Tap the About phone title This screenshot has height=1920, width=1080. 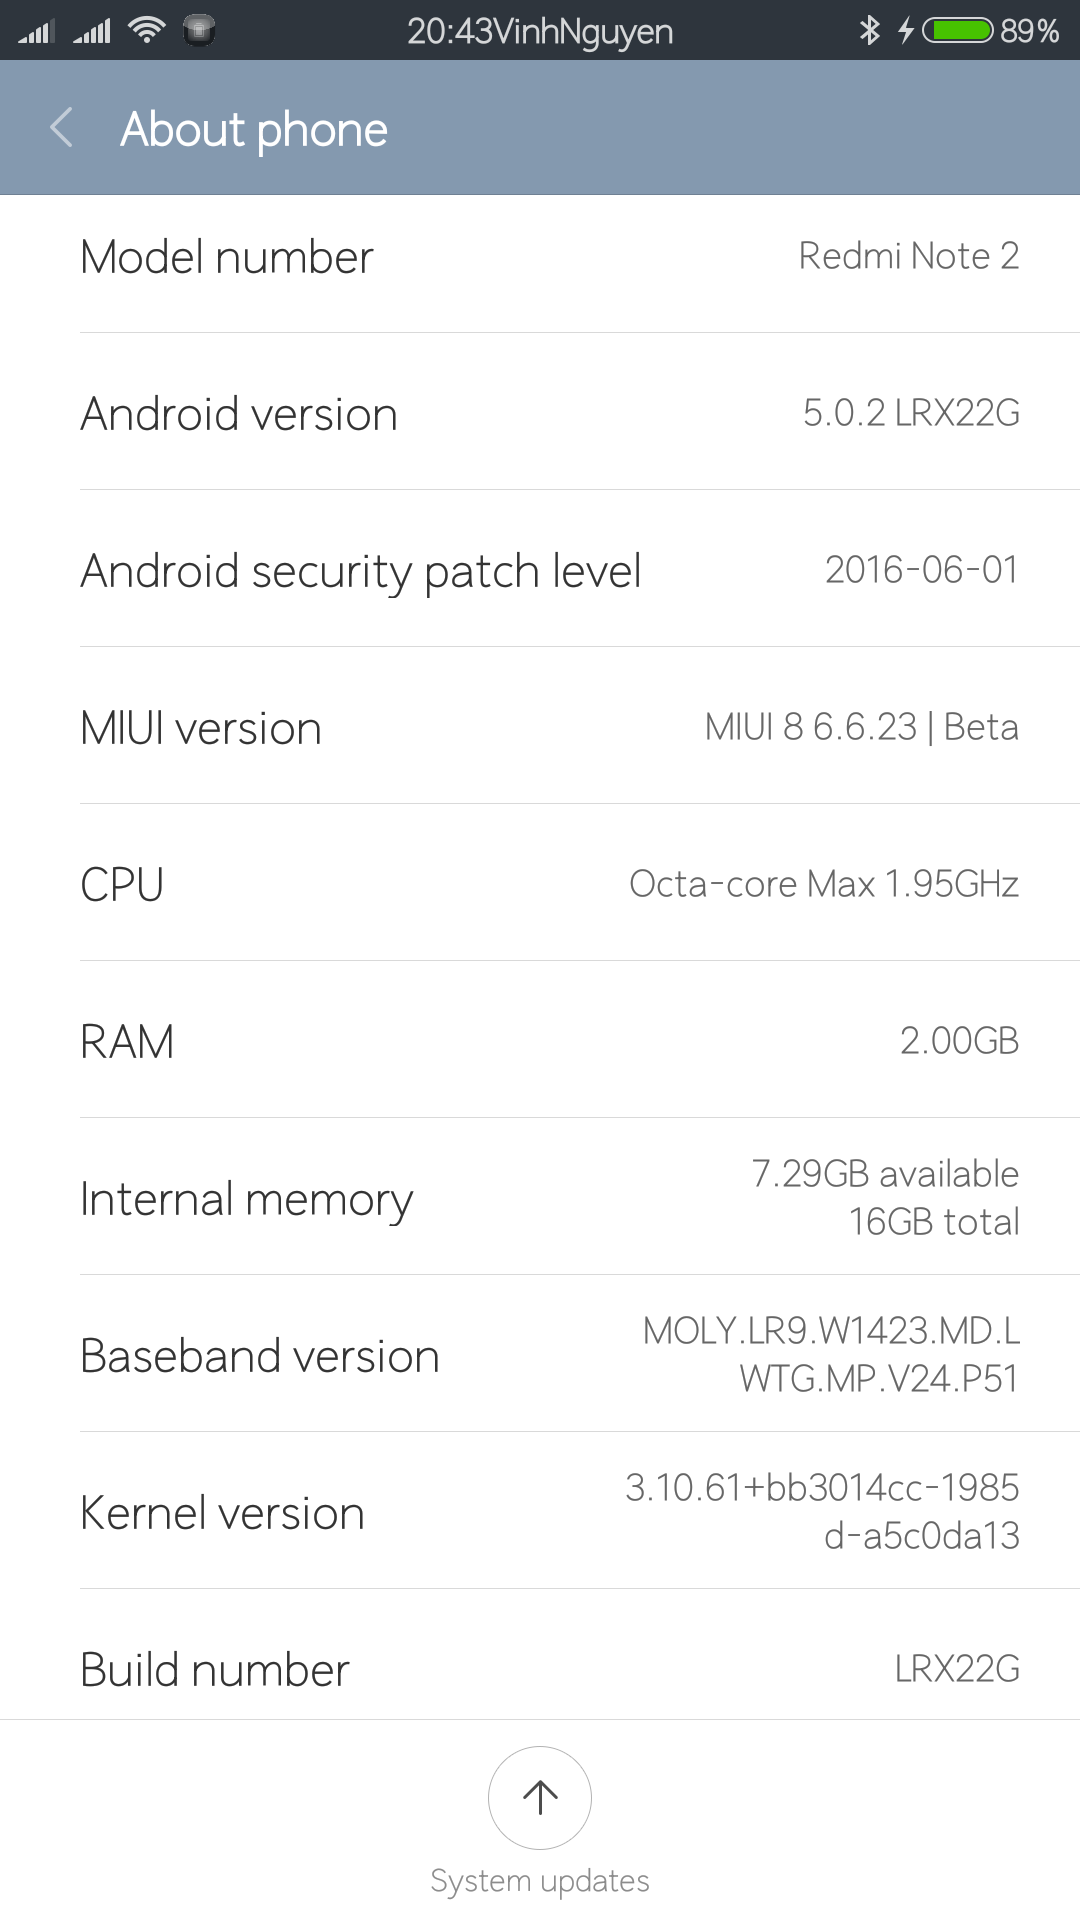click(x=254, y=130)
